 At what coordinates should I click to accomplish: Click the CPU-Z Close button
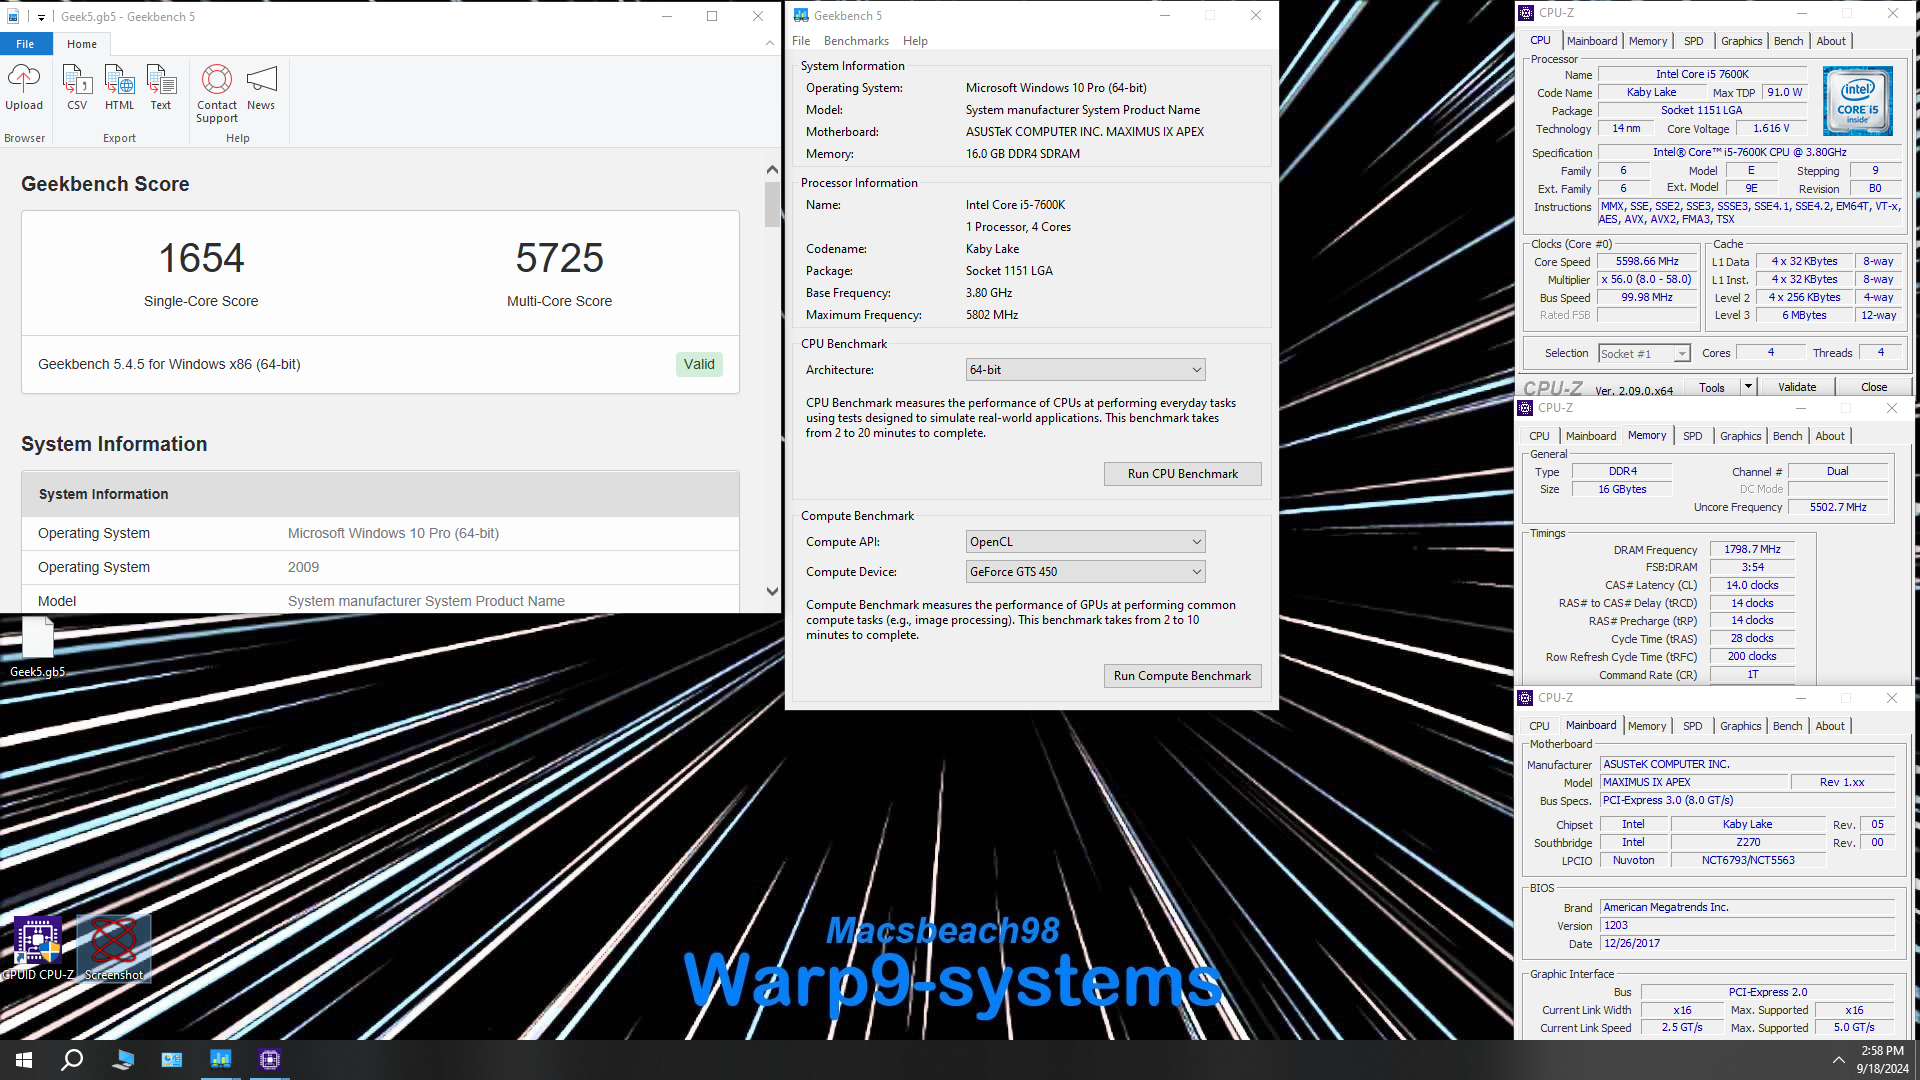1874,387
